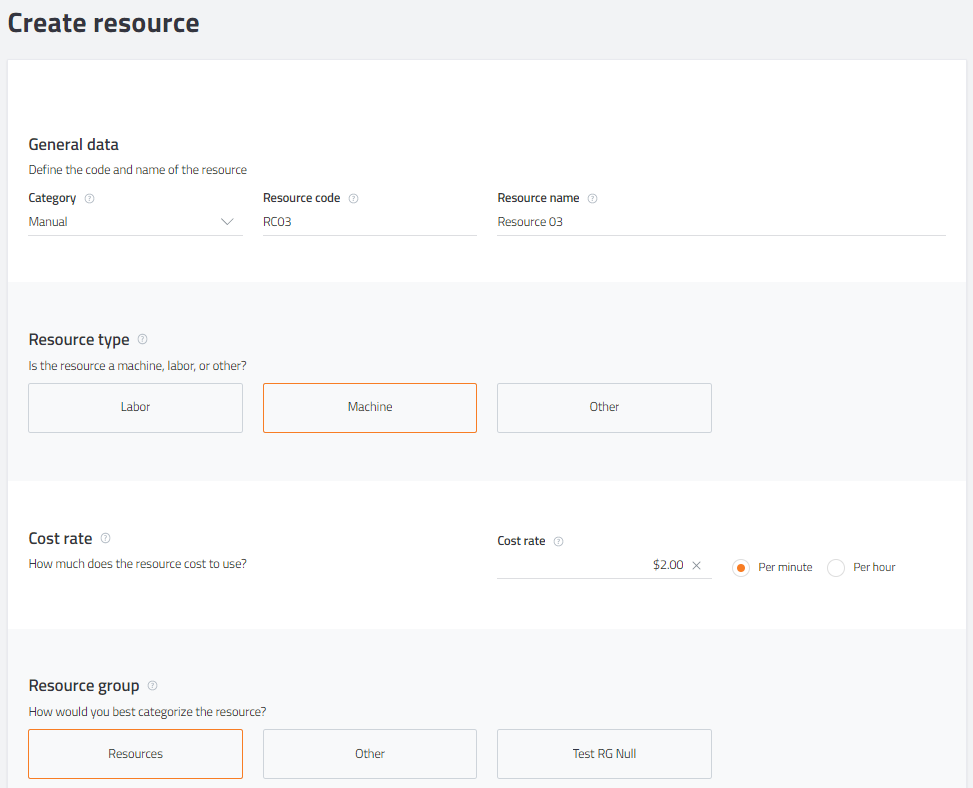The height and width of the screenshot is (788, 973).
Task: Expand the Category dropdown showing Manual
Action: point(135,222)
